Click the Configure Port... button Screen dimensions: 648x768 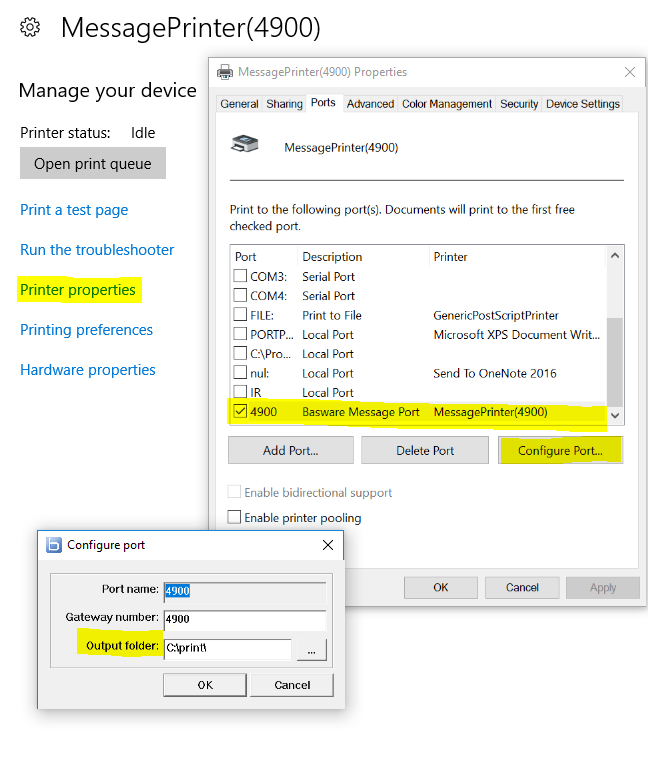tap(560, 451)
